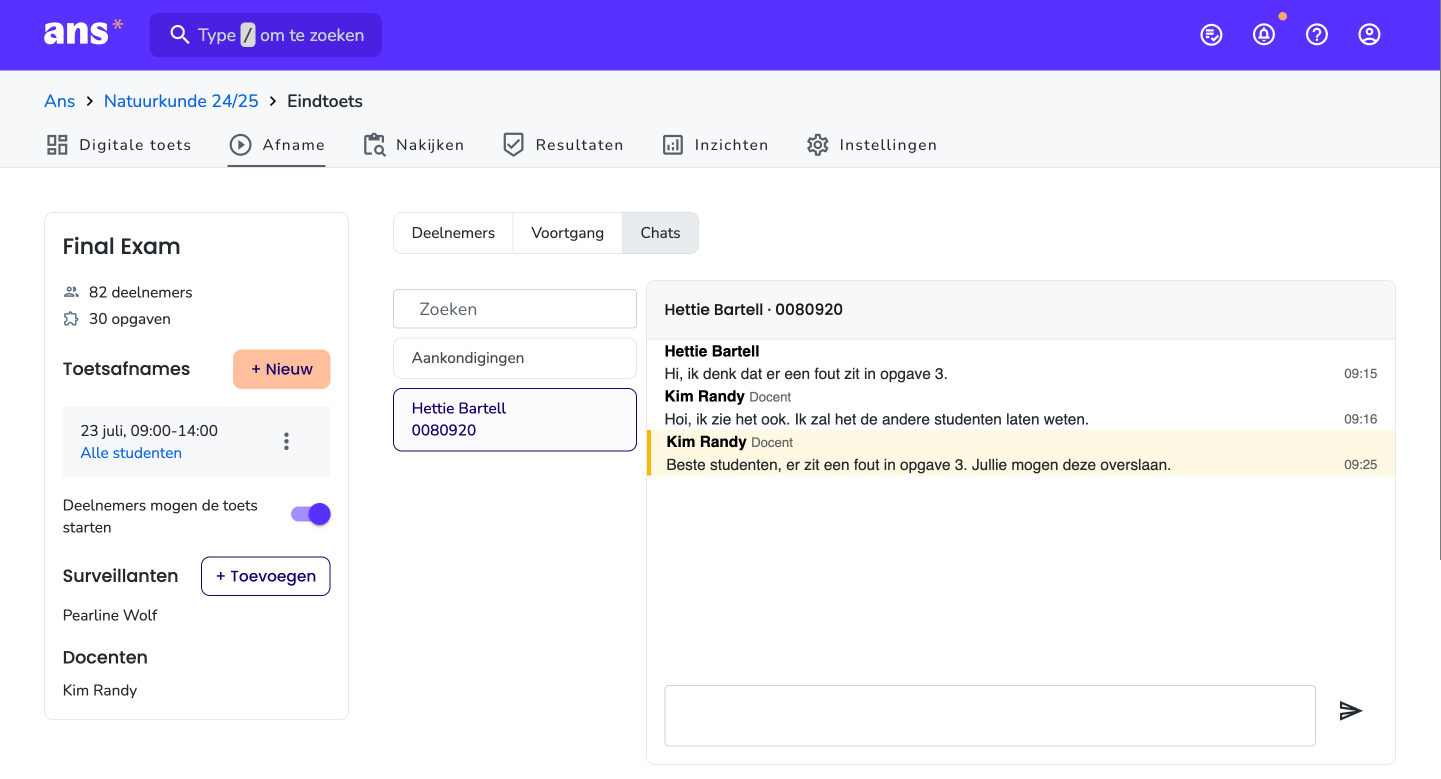The height and width of the screenshot is (779, 1441).
Task: Select the Chats tab
Action: tap(660, 233)
